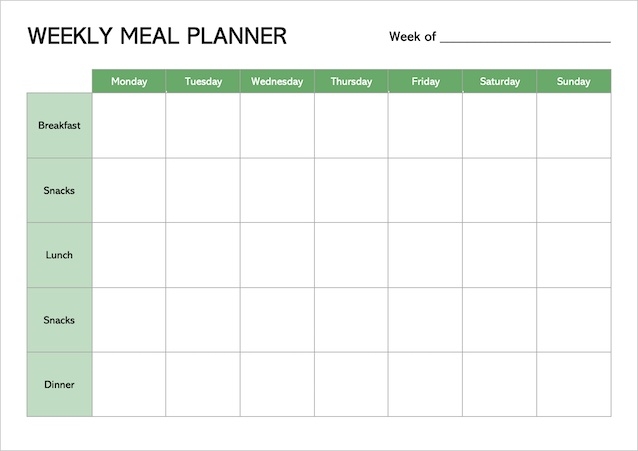
Task: Click the Sunday column header
Action: point(573,81)
